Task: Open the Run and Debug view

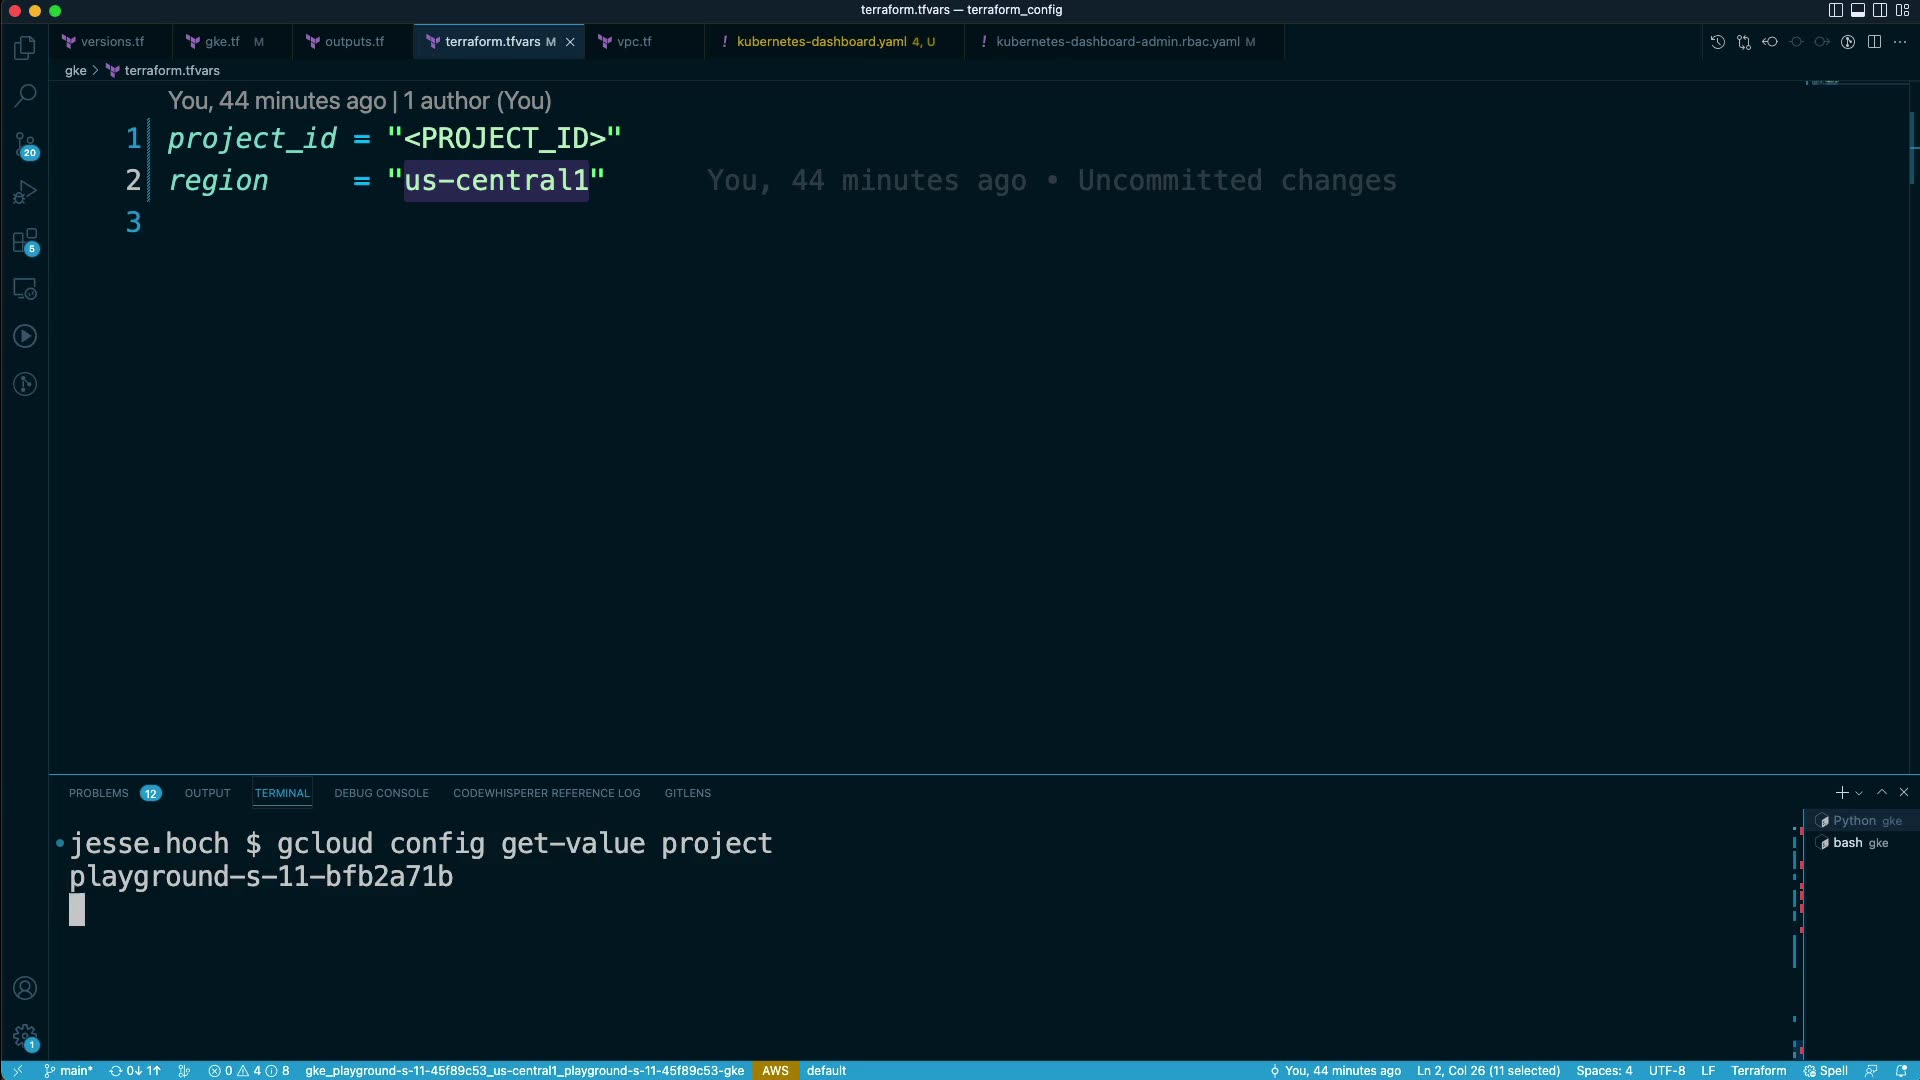Action: click(25, 192)
